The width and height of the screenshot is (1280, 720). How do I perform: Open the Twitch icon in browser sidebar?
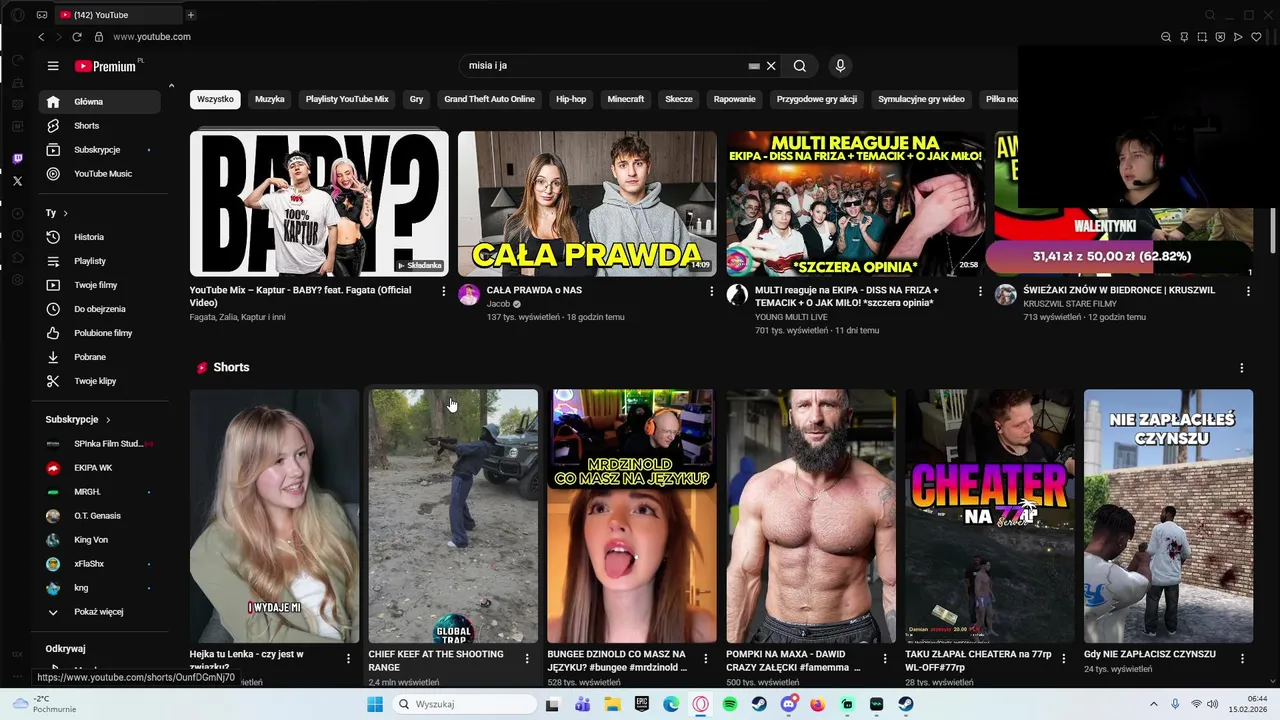click(x=17, y=159)
